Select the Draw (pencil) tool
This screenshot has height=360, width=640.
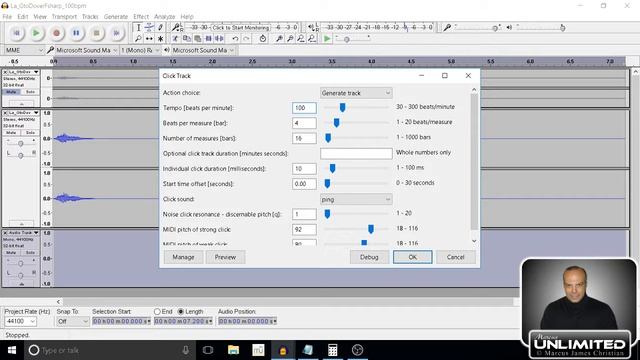point(160,28)
